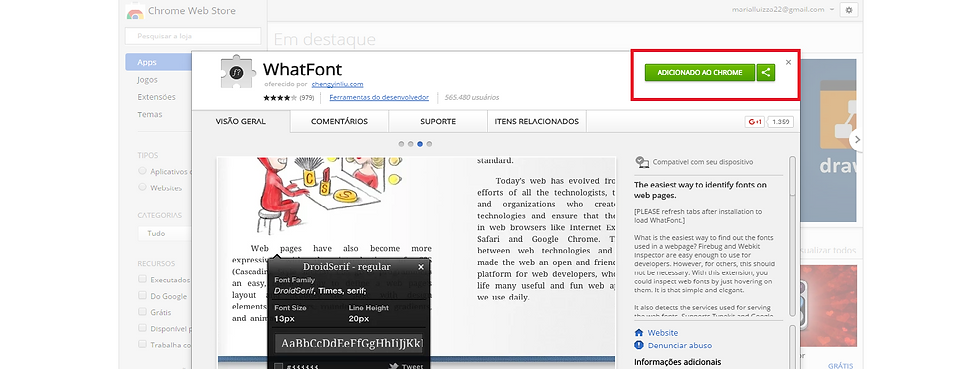This screenshot has width=980, height=369.
Task: Click the Denunciar abuso link
Action: 679,345
